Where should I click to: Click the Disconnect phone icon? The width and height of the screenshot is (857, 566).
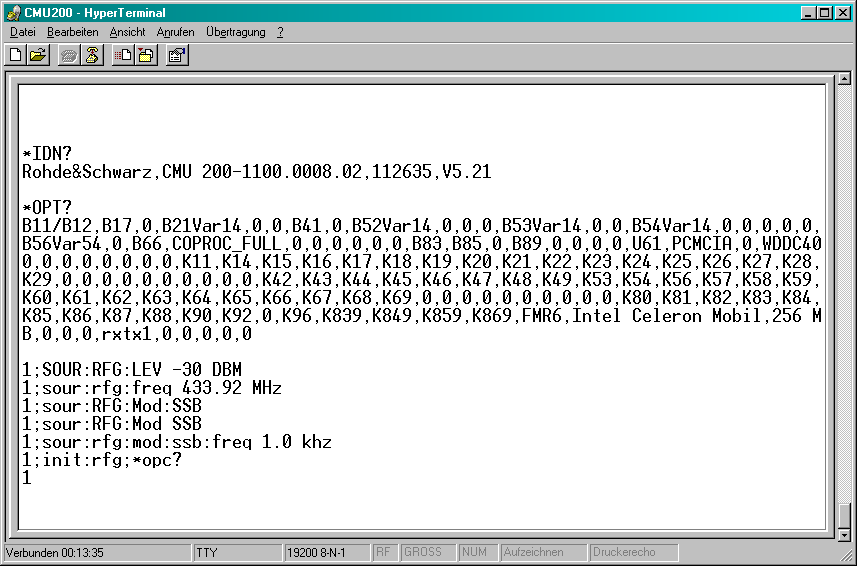pyautogui.click(x=92, y=55)
